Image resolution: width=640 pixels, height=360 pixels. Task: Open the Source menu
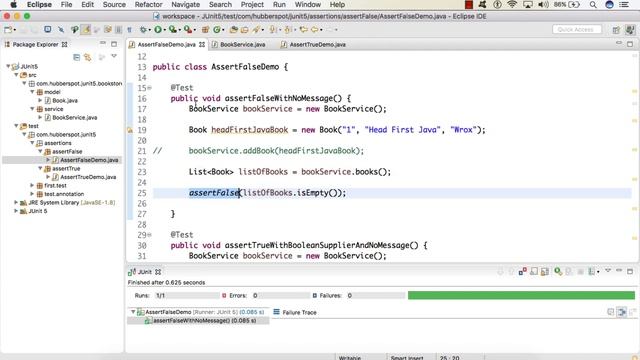click(114, 5)
